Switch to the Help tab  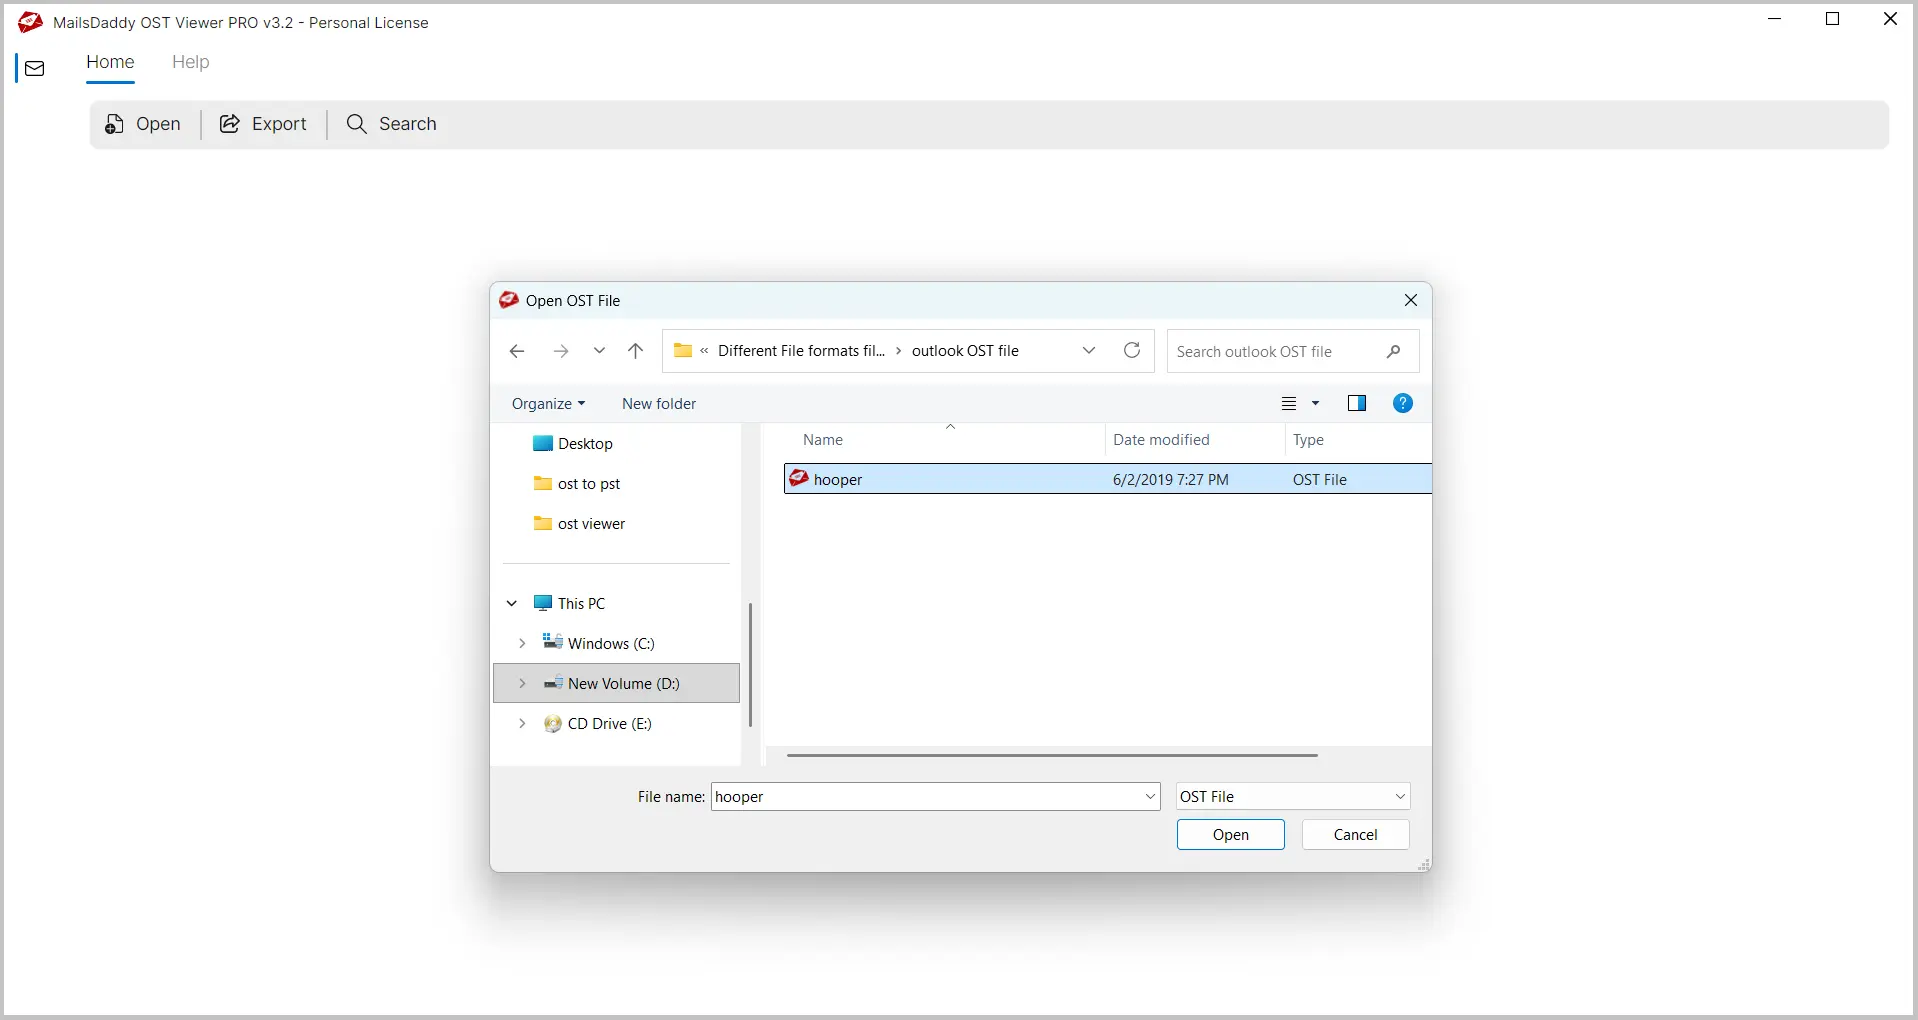coord(191,62)
